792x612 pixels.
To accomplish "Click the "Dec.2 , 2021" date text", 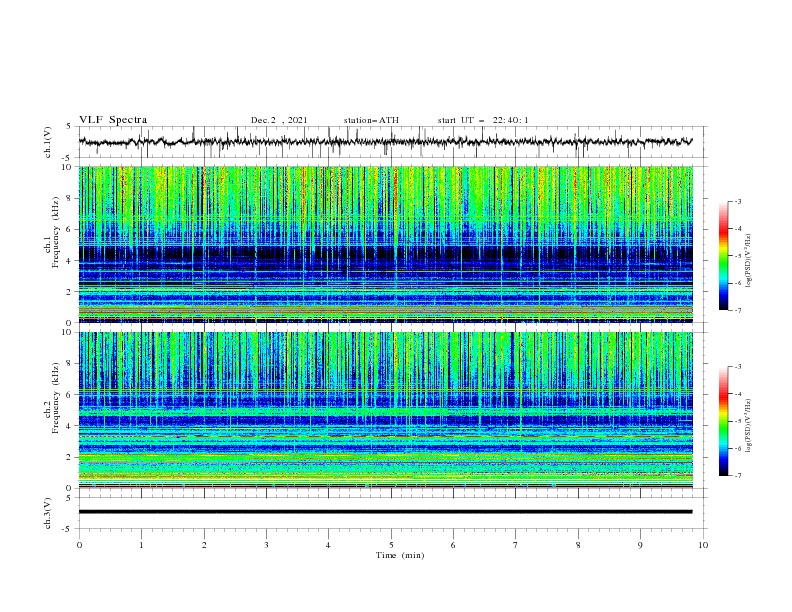I will pyautogui.click(x=279, y=120).
